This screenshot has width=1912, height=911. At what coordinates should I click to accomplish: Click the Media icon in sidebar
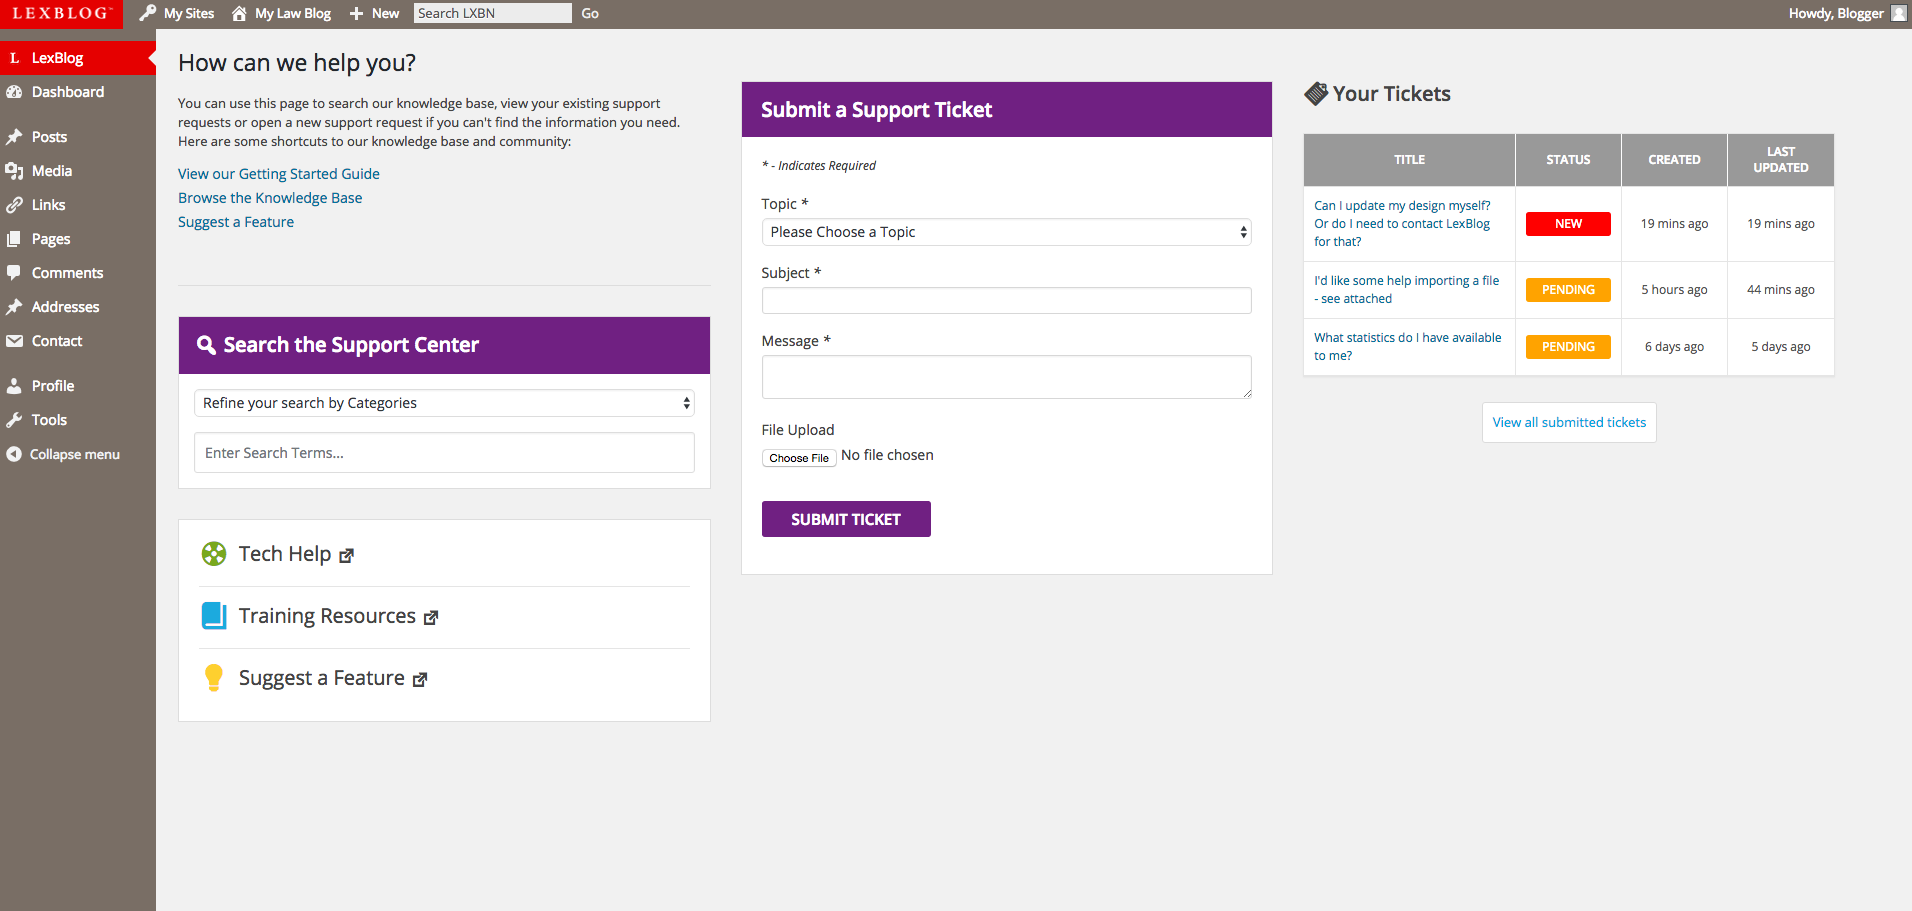[x=14, y=171]
